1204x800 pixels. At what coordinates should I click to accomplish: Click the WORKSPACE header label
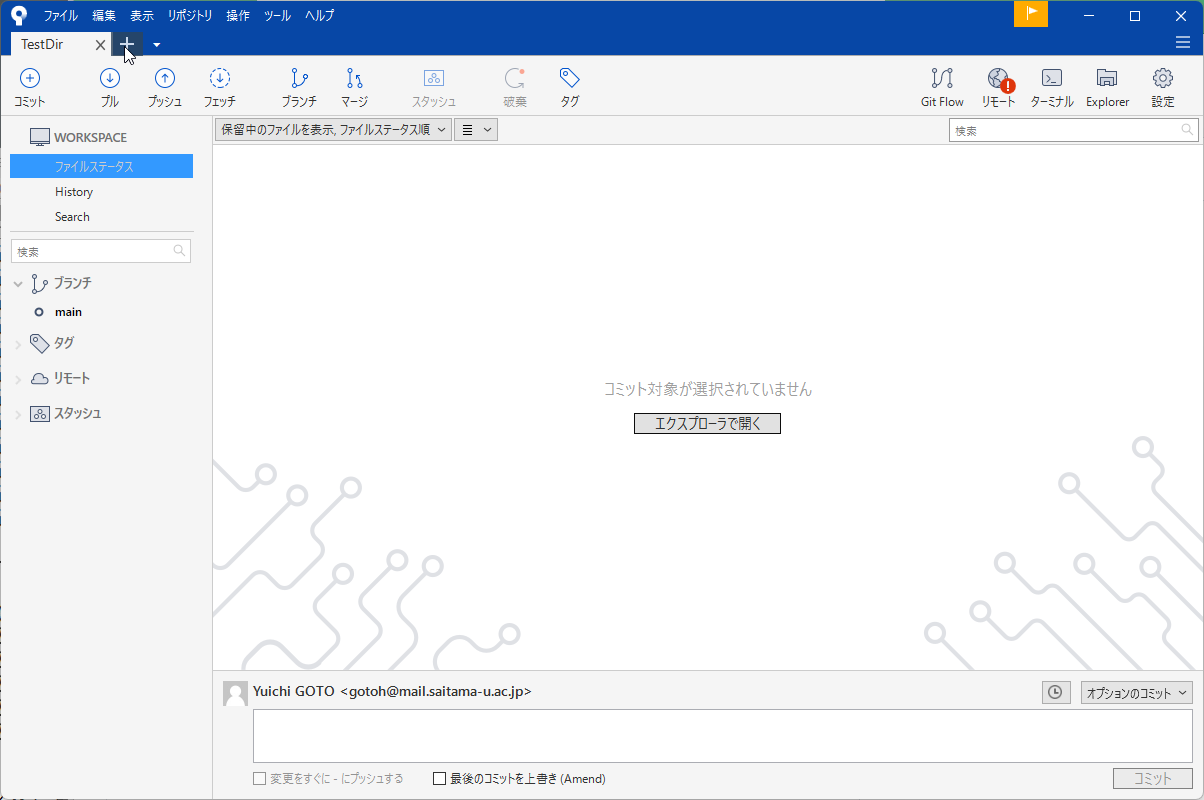tap(90, 138)
